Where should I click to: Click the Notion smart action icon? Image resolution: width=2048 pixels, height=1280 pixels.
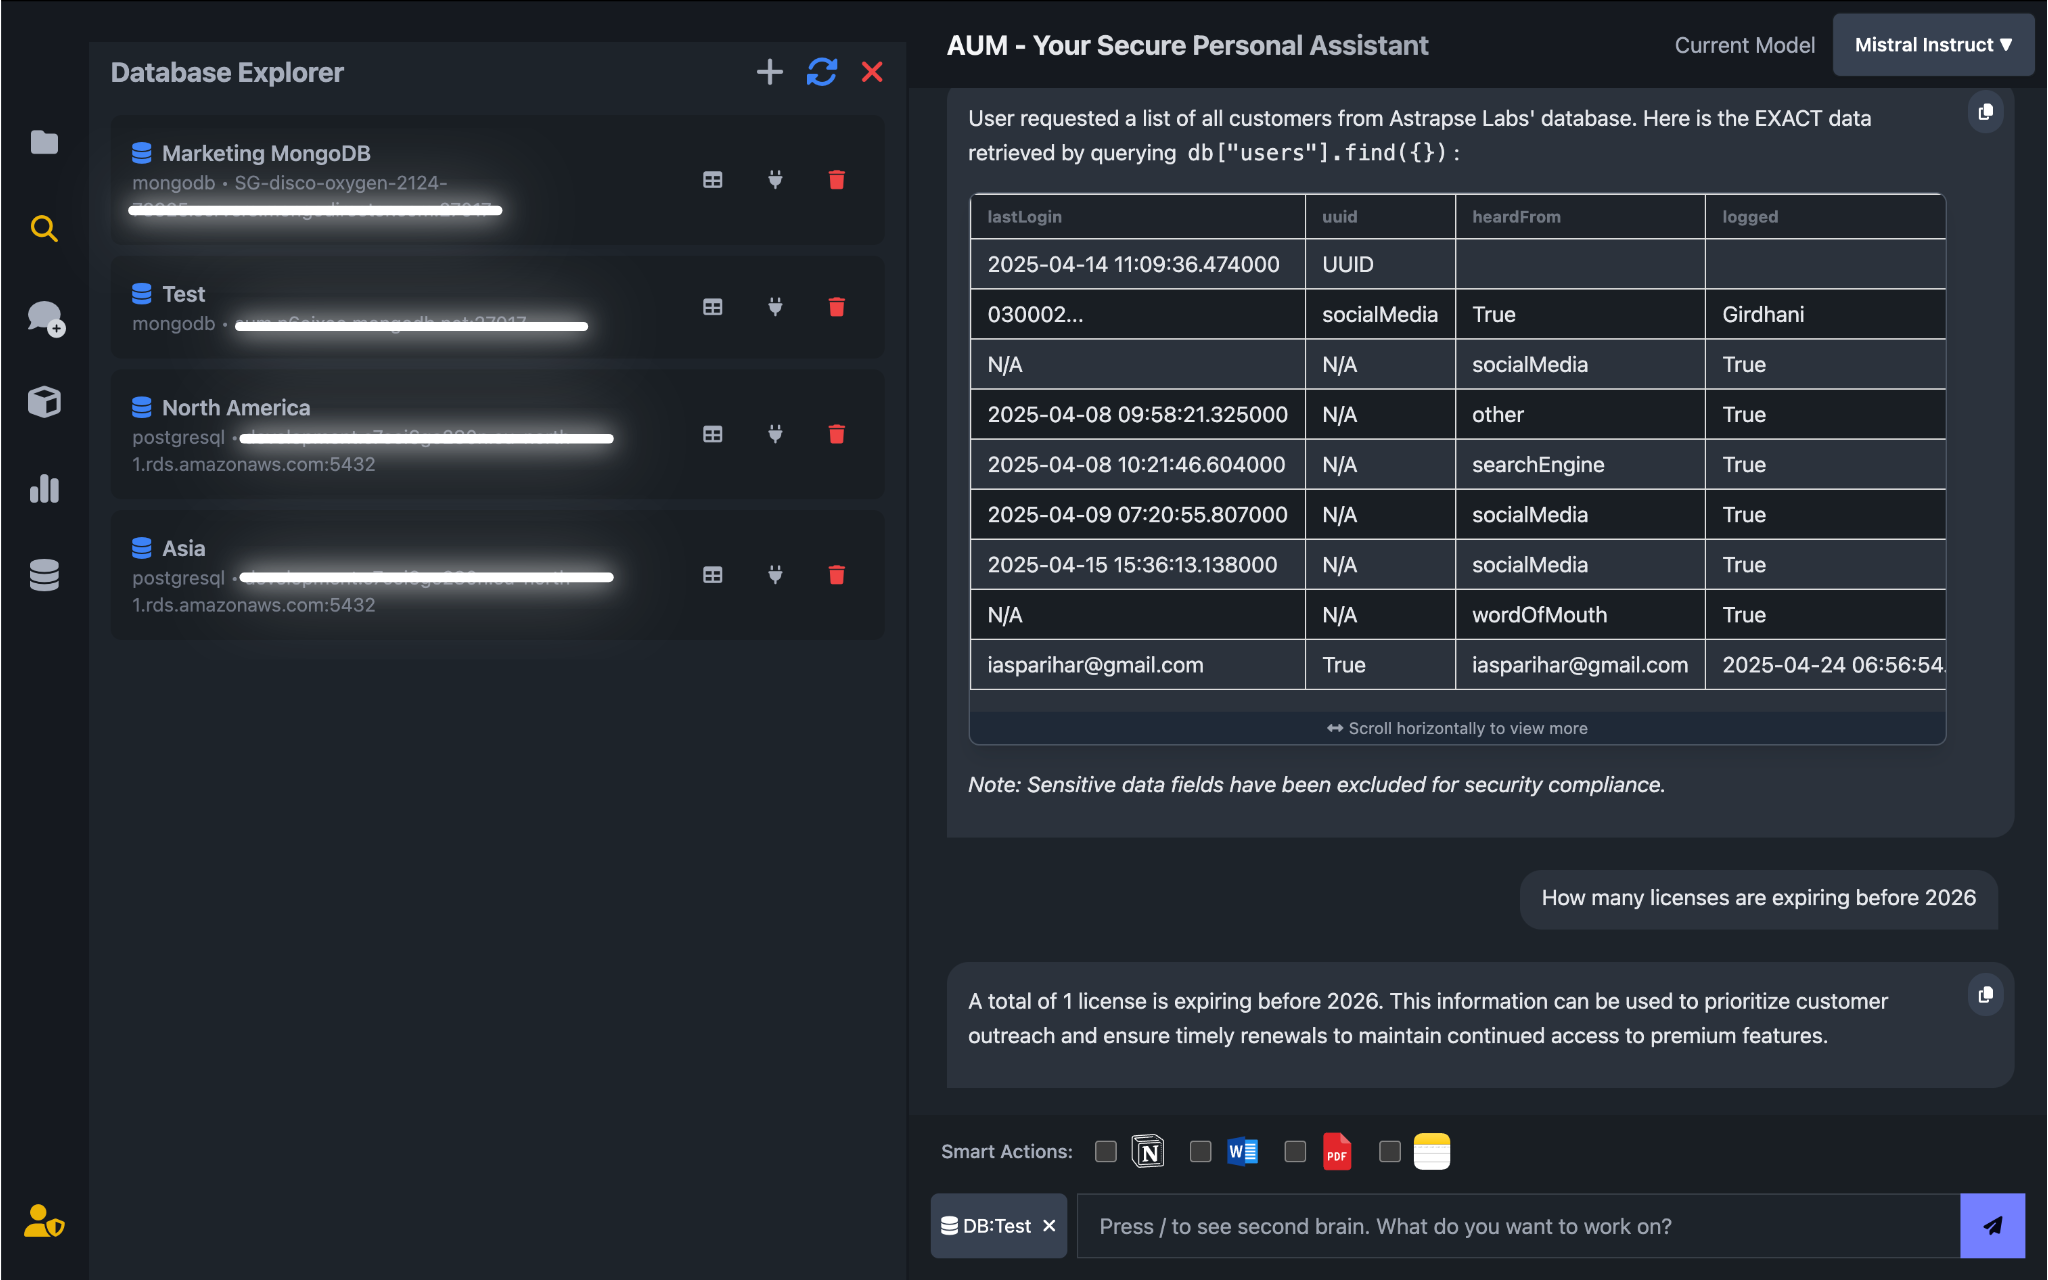(x=1148, y=1152)
